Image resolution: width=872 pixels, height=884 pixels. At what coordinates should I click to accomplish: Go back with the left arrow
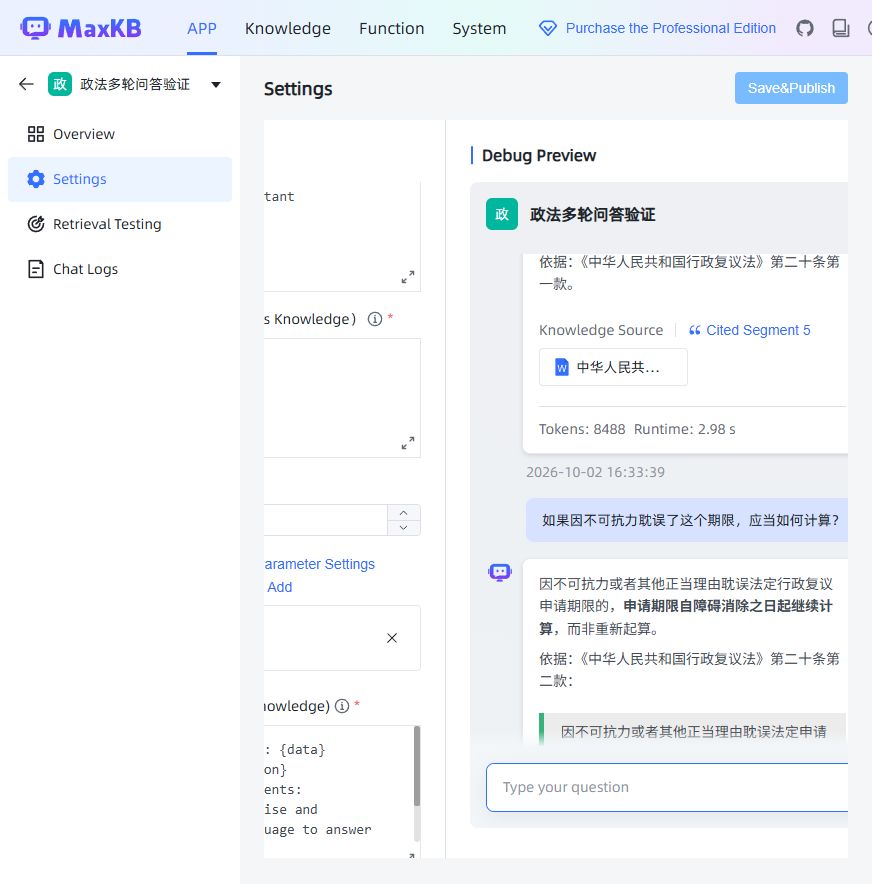[26, 85]
